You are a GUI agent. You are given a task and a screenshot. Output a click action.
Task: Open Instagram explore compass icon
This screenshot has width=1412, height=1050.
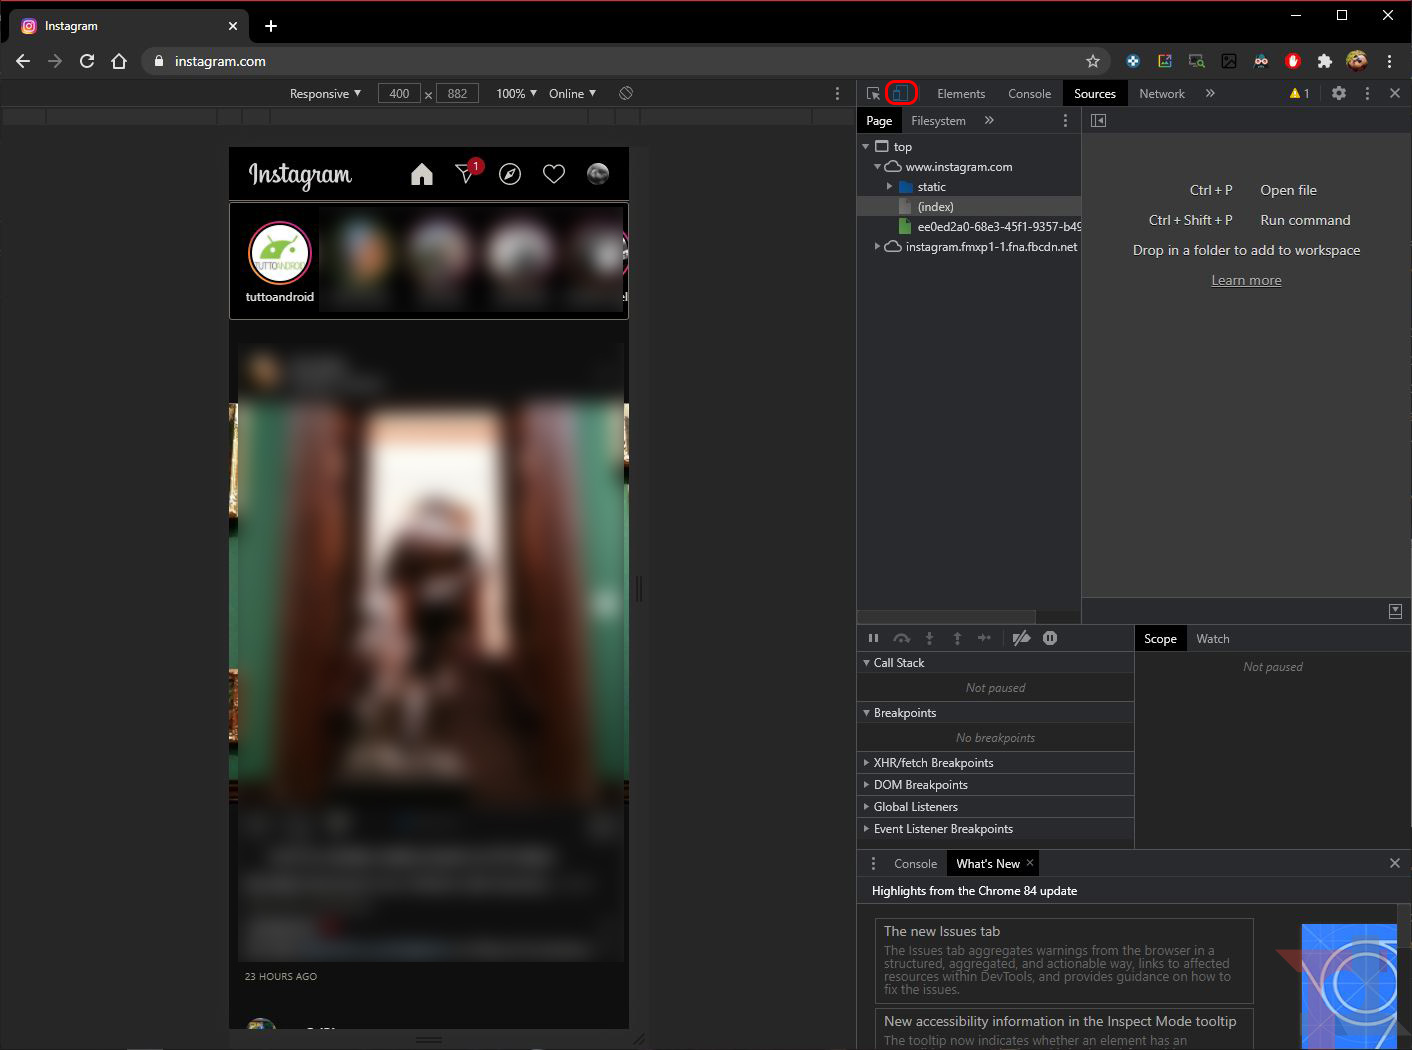click(510, 174)
